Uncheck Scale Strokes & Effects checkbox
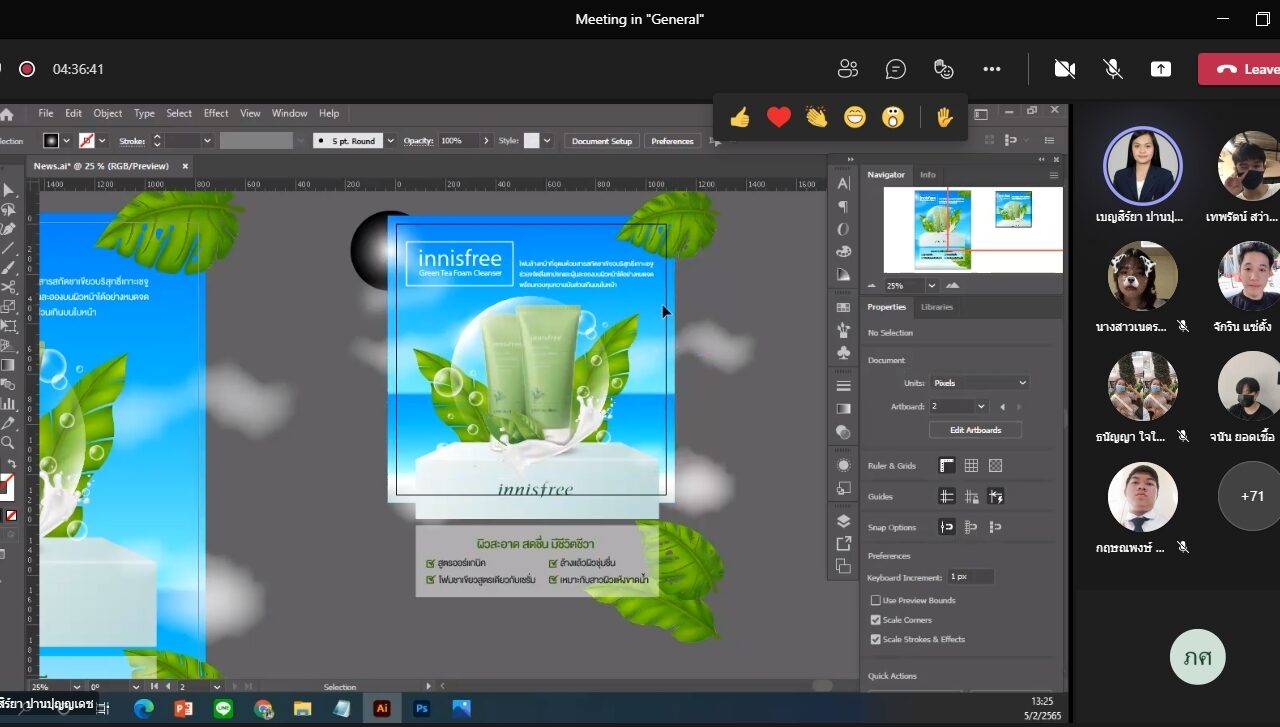This screenshot has height=727, width=1280. [876, 639]
